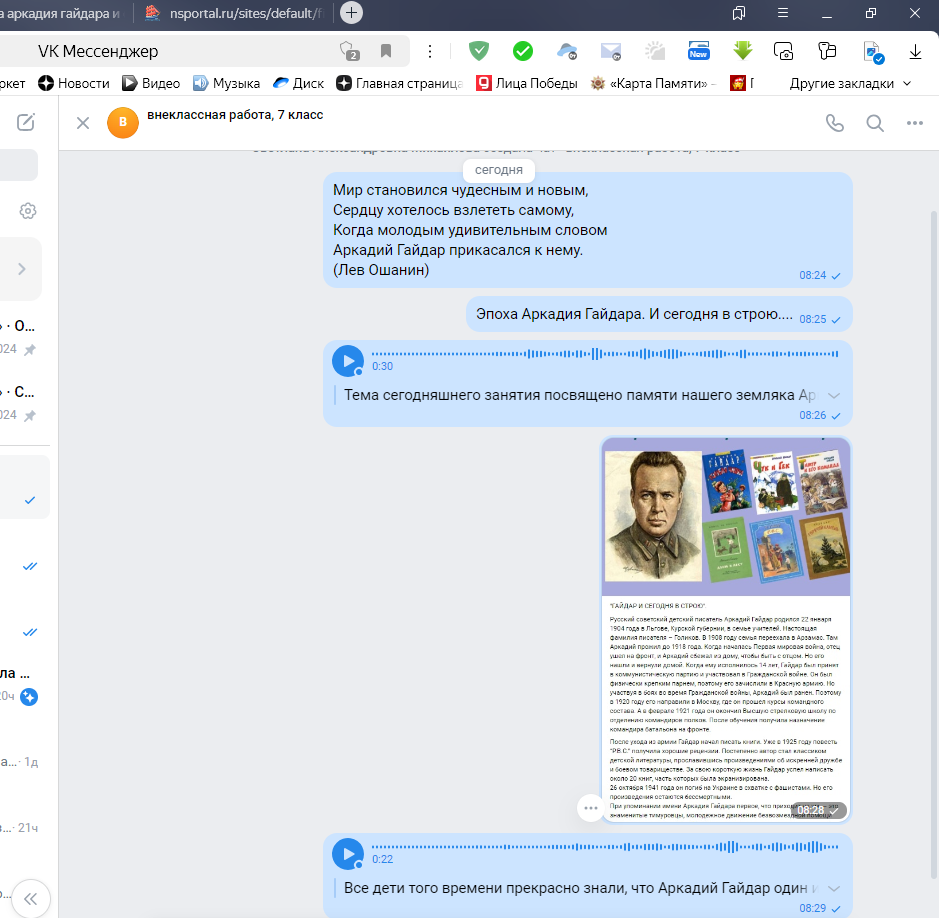Click the orange chat avatar В

coord(123,122)
